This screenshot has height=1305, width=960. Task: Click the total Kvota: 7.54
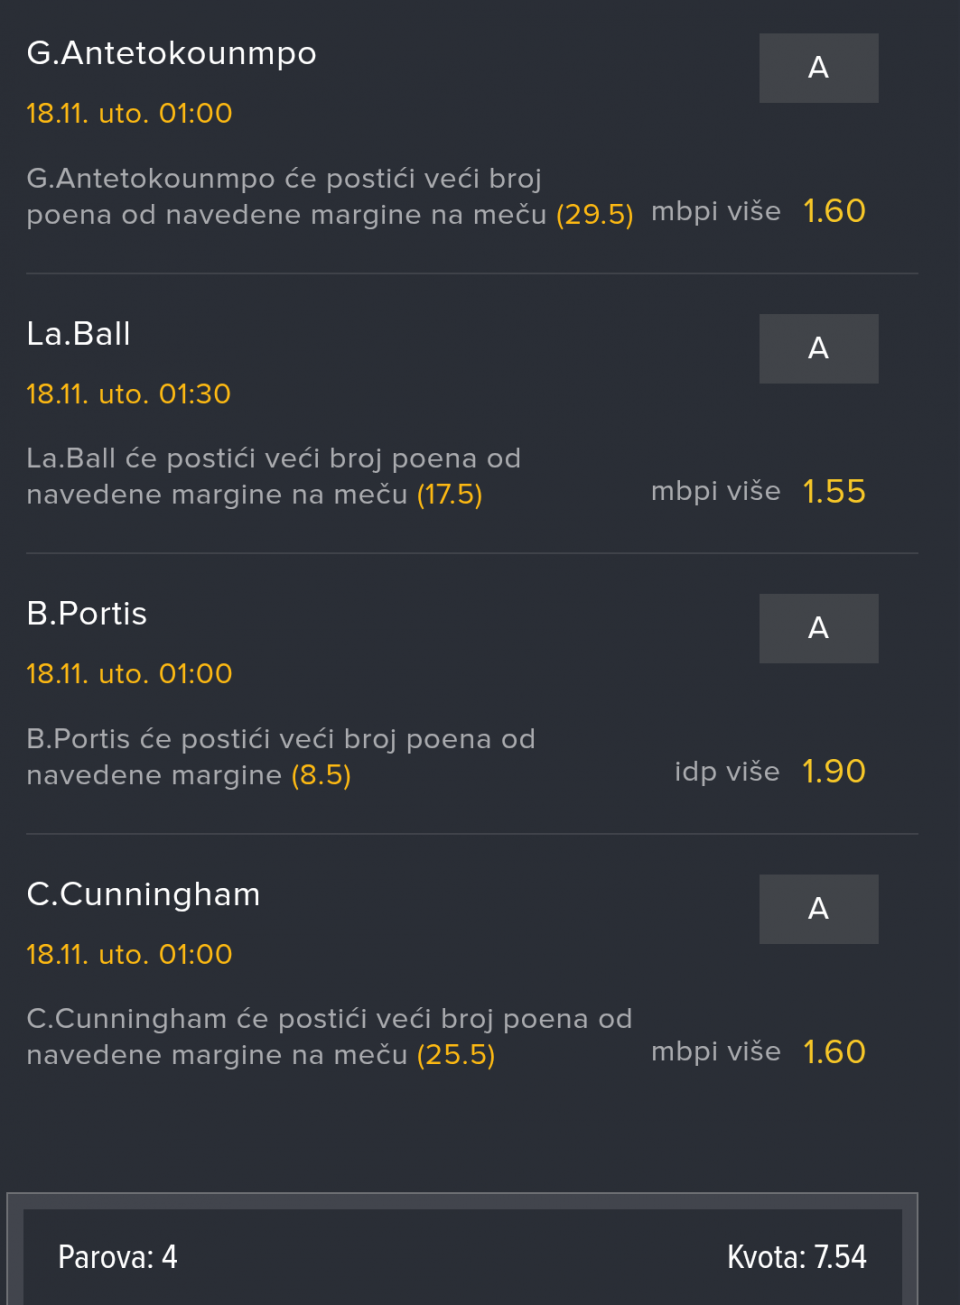[796, 1257]
